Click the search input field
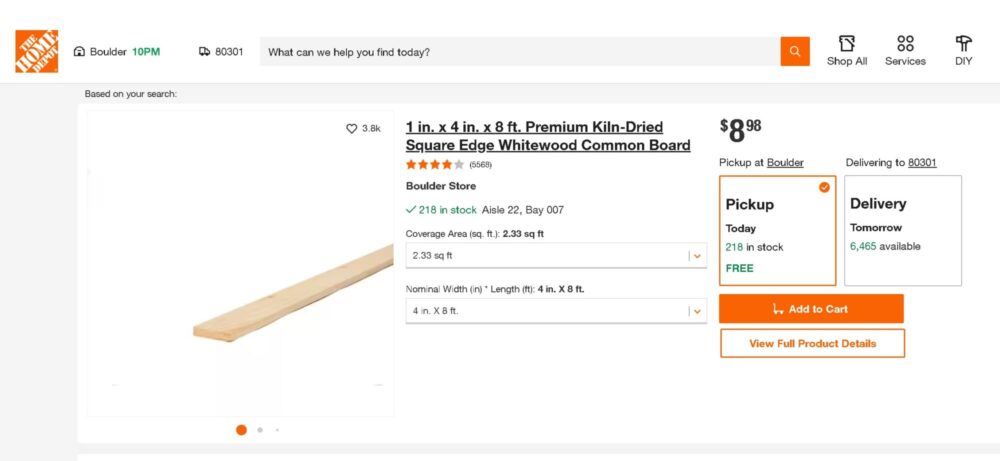The height and width of the screenshot is (461, 1000). [x=520, y=52]
